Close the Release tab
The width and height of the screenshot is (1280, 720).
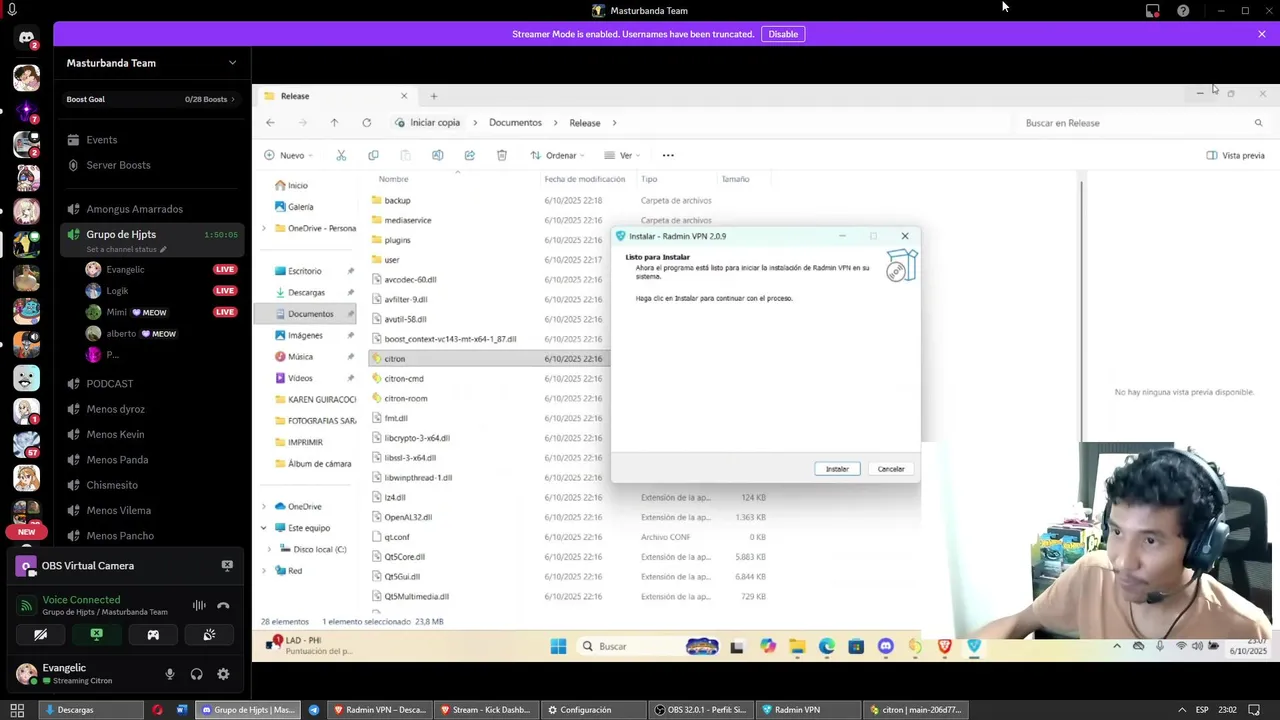click(x=404, y=96)
